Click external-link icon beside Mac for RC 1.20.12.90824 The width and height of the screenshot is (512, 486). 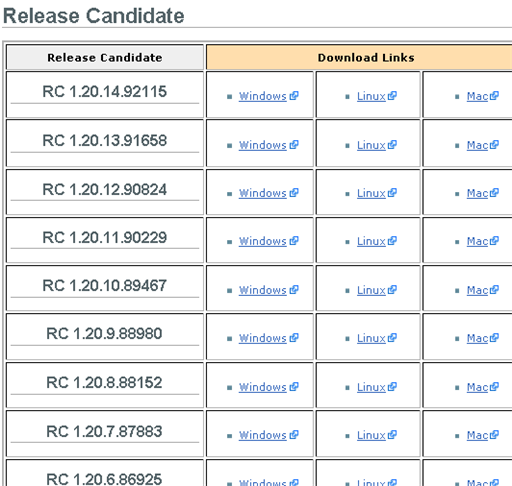(x=494, y=193)
